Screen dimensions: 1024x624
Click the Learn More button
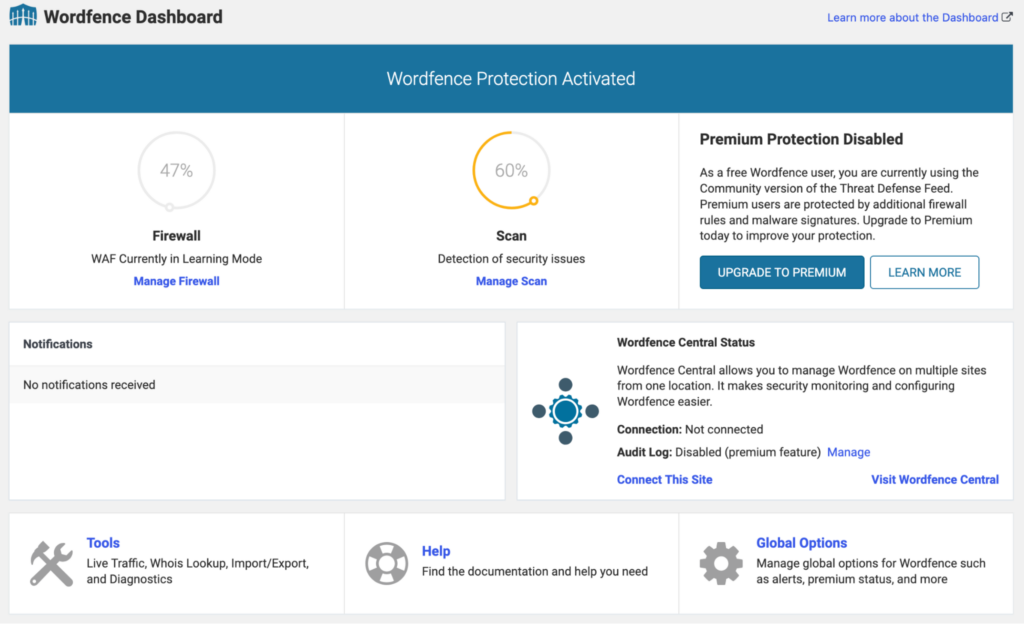924,272
